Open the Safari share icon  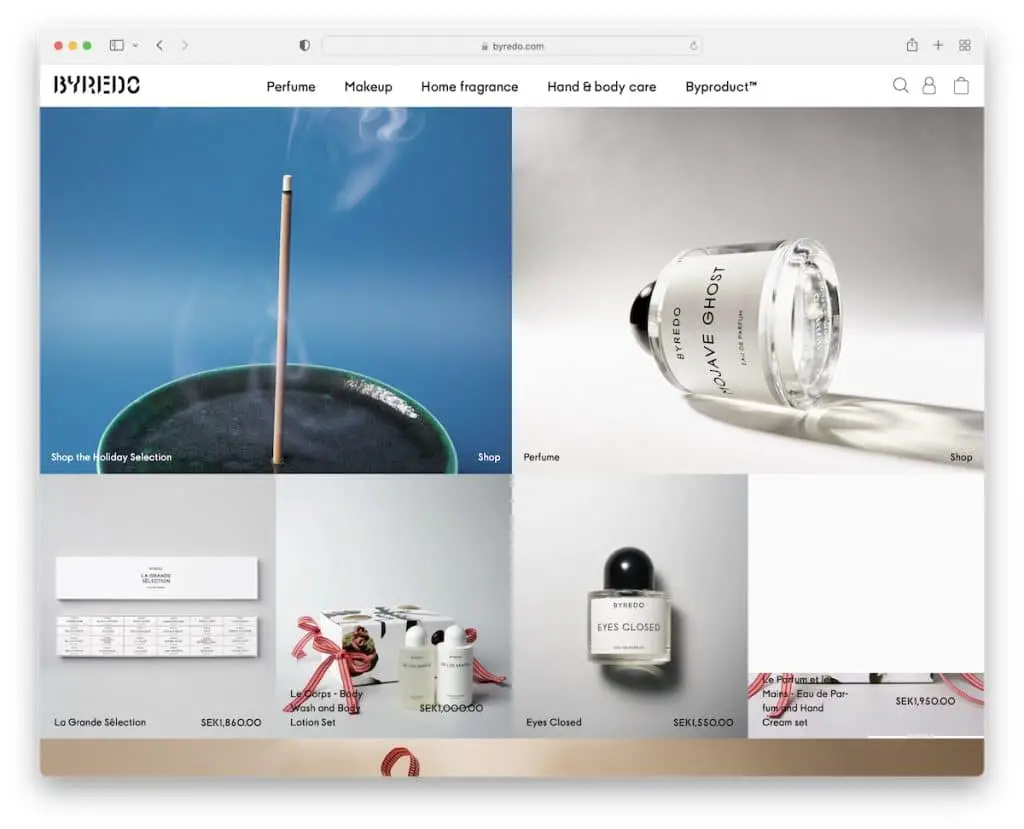[x=912, y=44]
